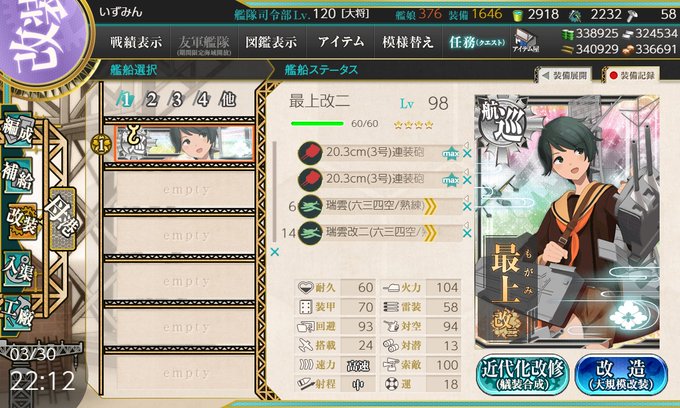Image resolution: width=680 pixels, height=408 pixels.
Task: Open the 工廠 factory icon
Action: pos(17,315)
